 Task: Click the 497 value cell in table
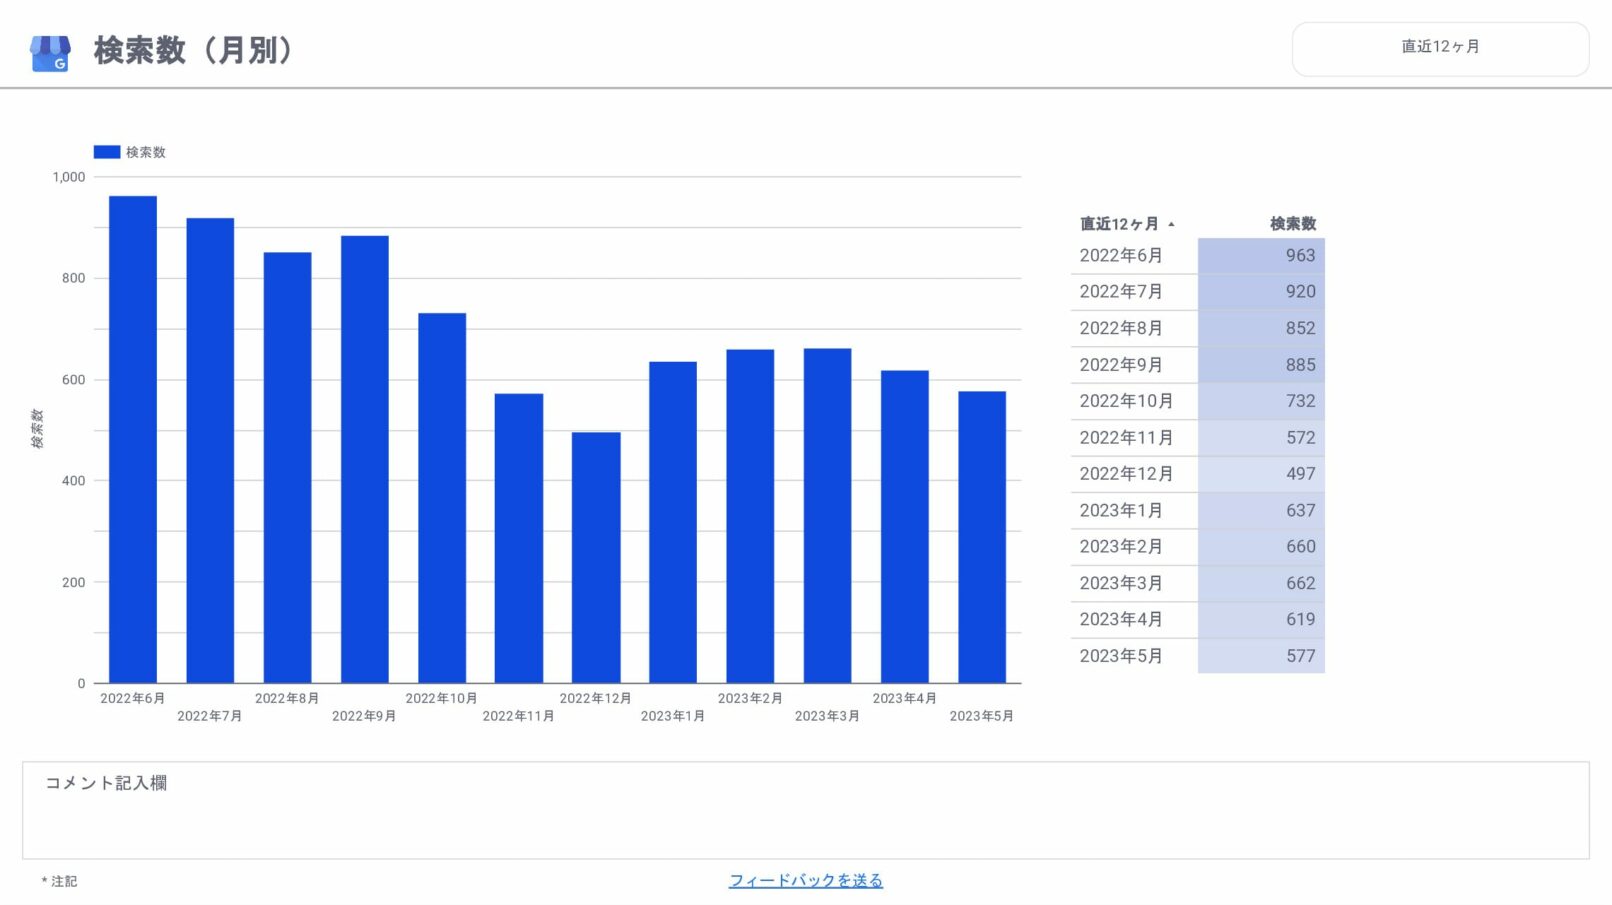1261,474
